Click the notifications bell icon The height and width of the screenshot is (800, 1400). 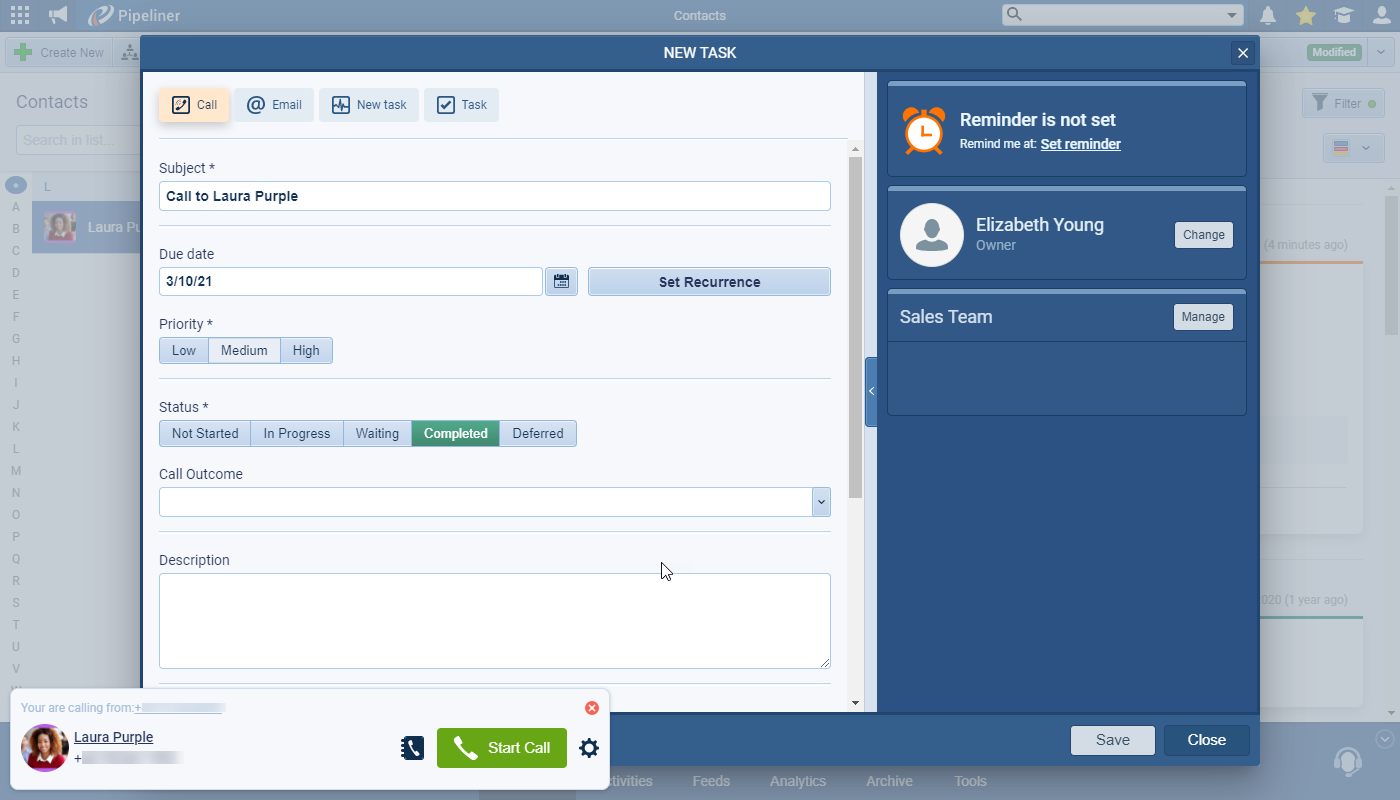(1268, 15)
